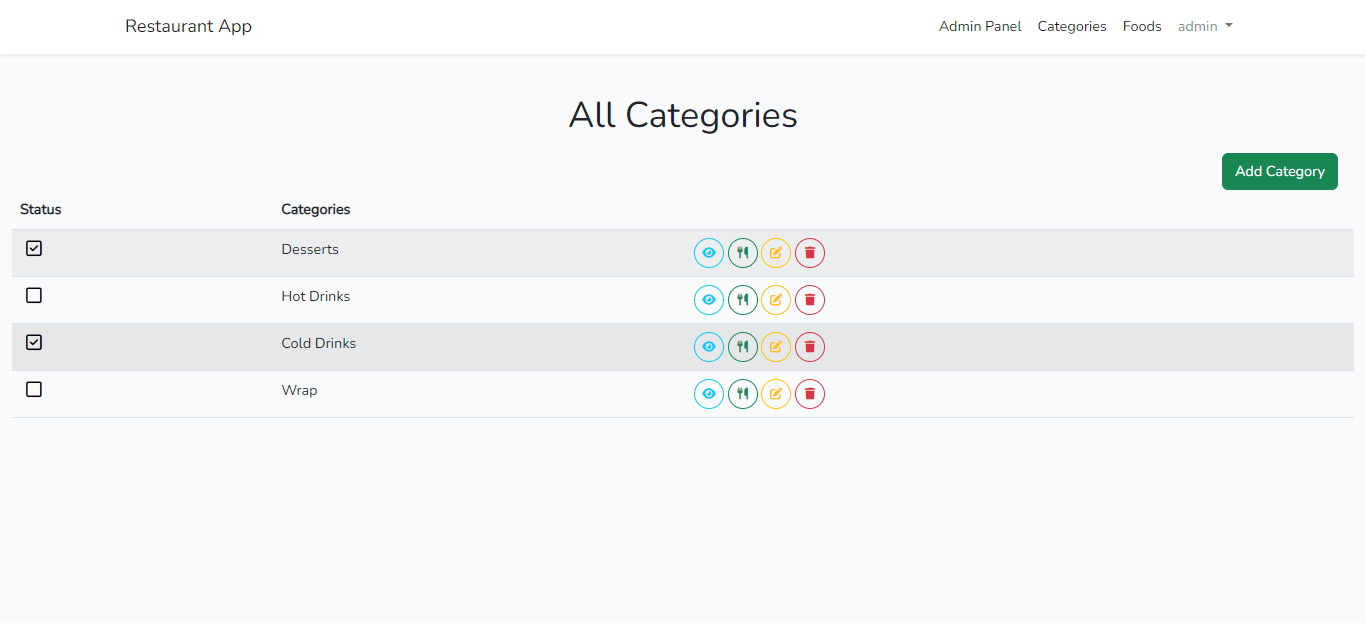The height and width of the screenshot is (623, 1365).
Task: Select the edit icon for Cold Drinks
Action: click(776, 347)
